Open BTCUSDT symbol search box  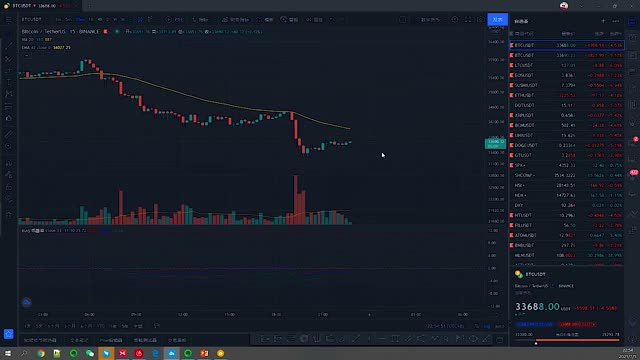pos(32,20)
